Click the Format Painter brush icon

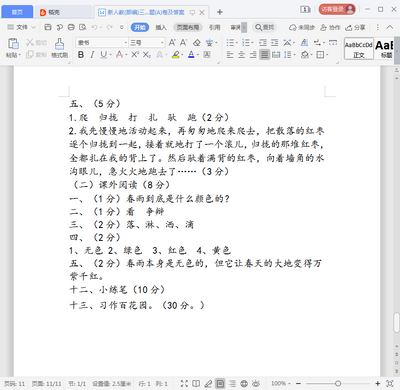tap(59, 44)
